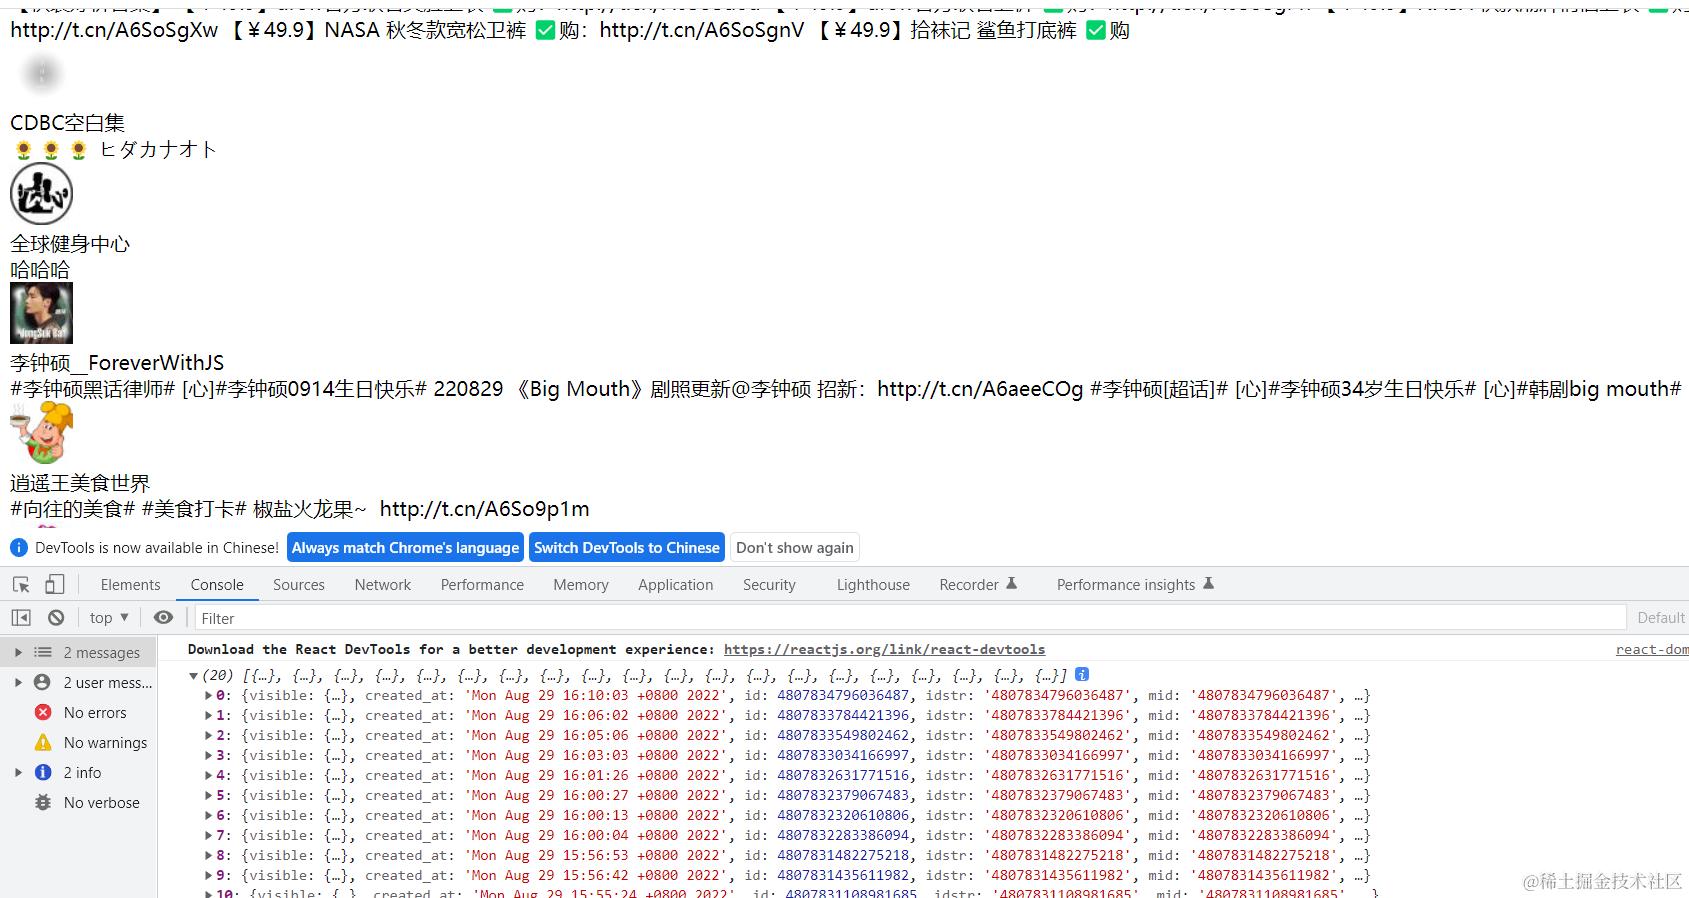Click the 逍遥王美食世界 cartoon avatar

tap(41, 432)
